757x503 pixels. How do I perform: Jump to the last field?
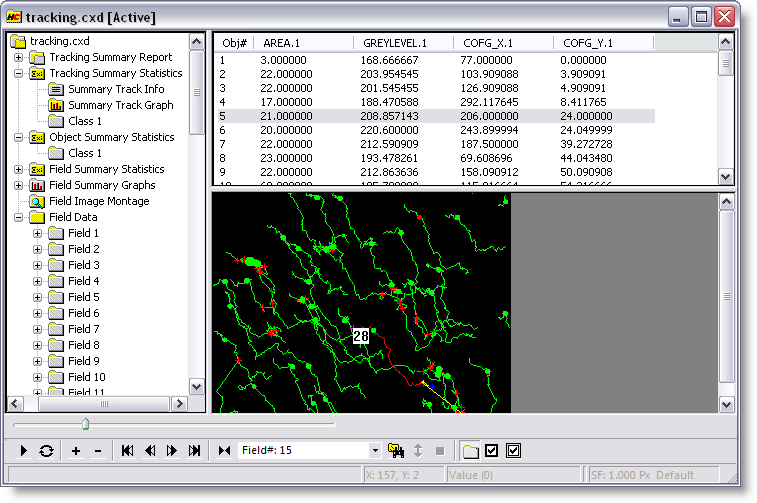coord(194,451)
